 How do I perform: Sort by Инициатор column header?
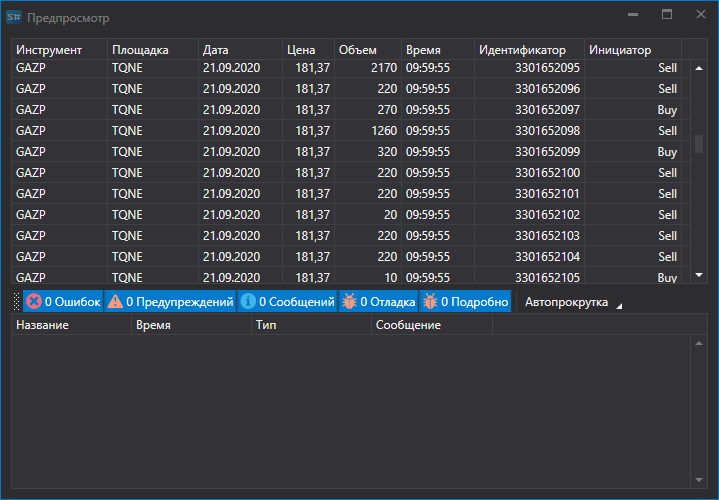pos(633,50)
